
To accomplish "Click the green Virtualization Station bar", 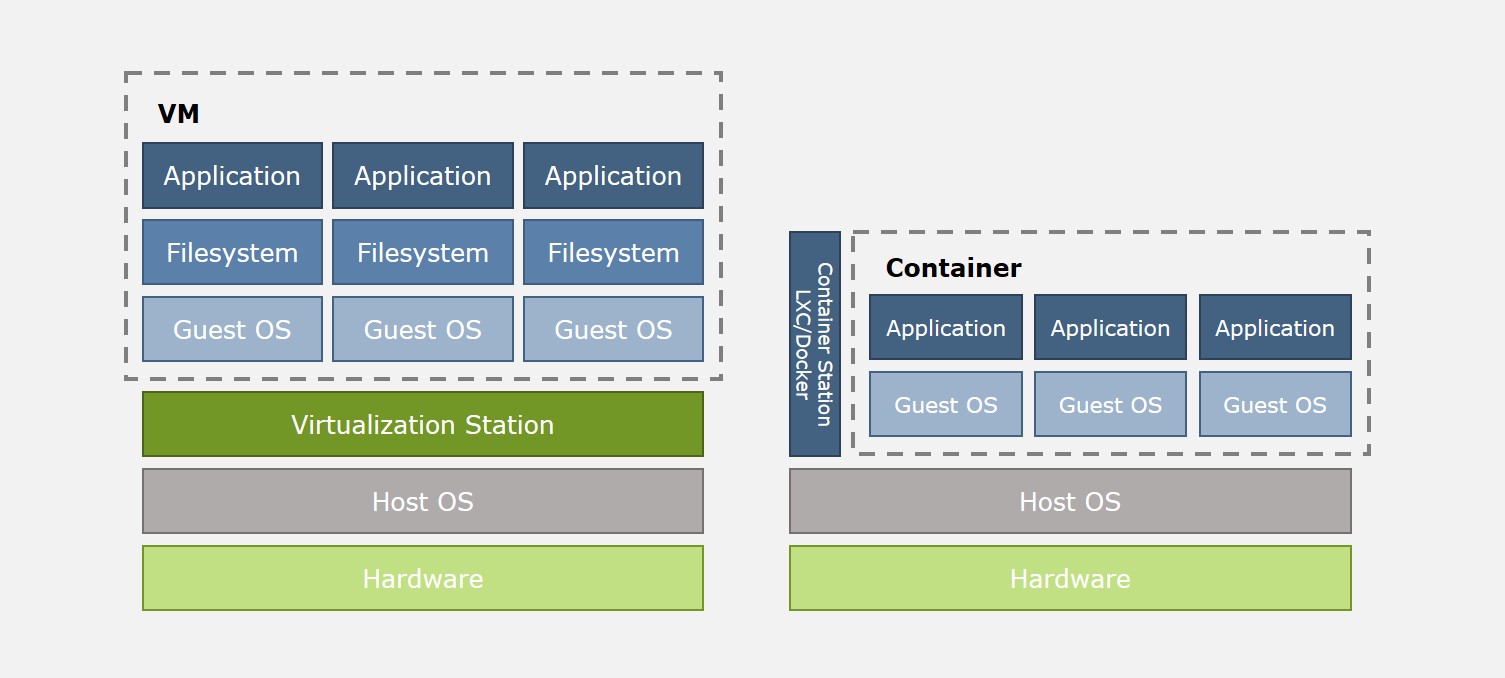I will coord(422,424).
